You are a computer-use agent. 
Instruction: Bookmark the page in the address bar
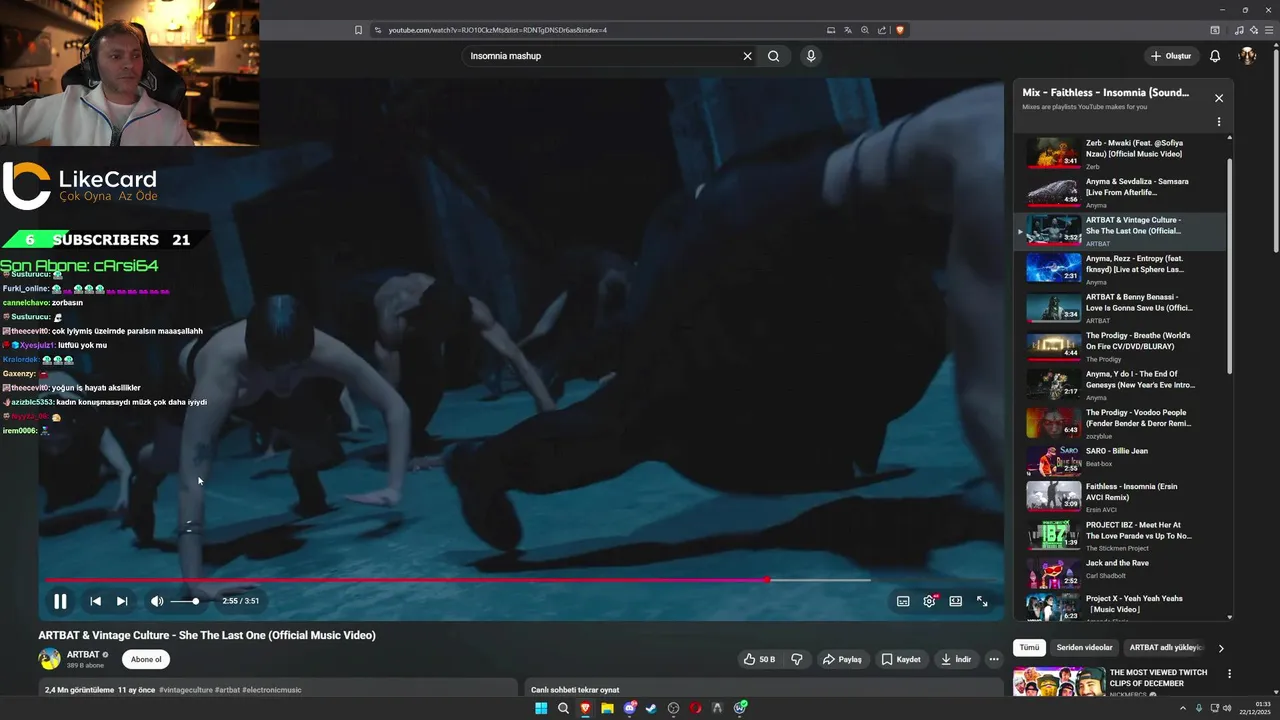coord(358,30)
